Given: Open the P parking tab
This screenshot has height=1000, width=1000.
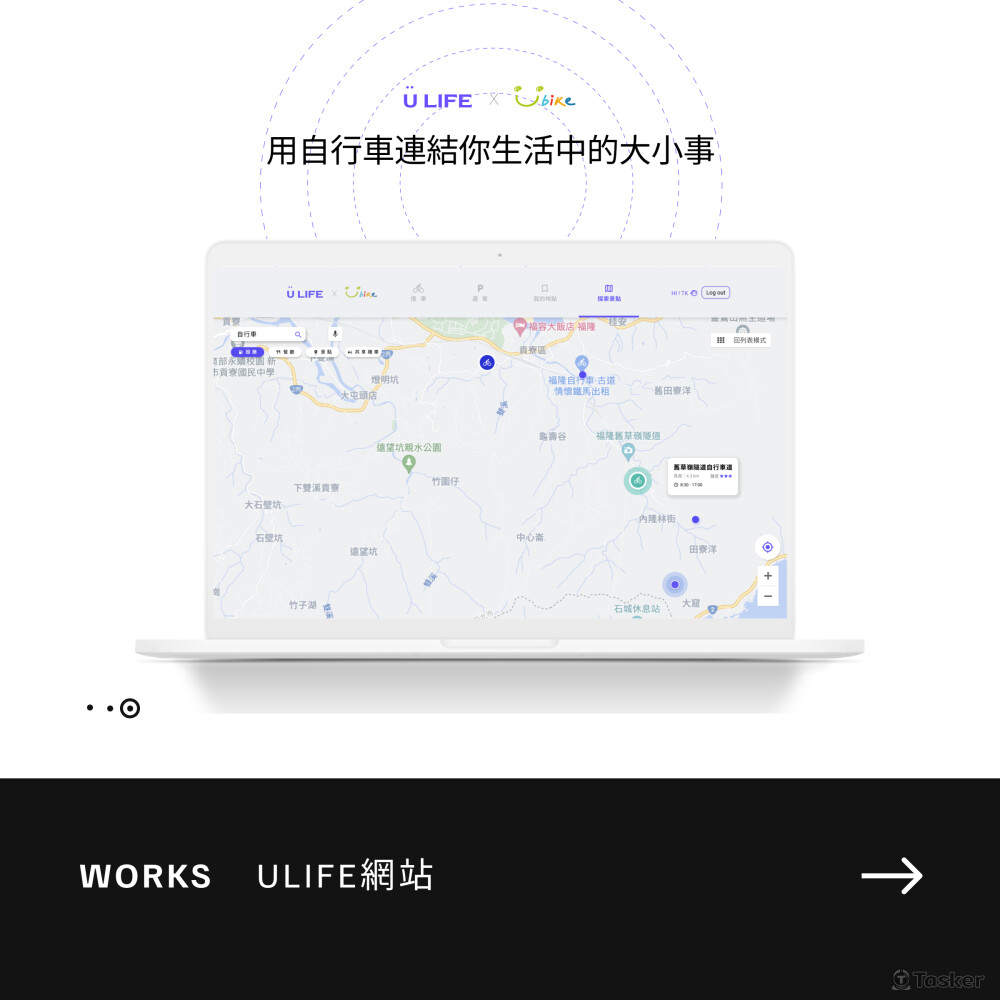Looking at the screenshot, I should (480, 293).
